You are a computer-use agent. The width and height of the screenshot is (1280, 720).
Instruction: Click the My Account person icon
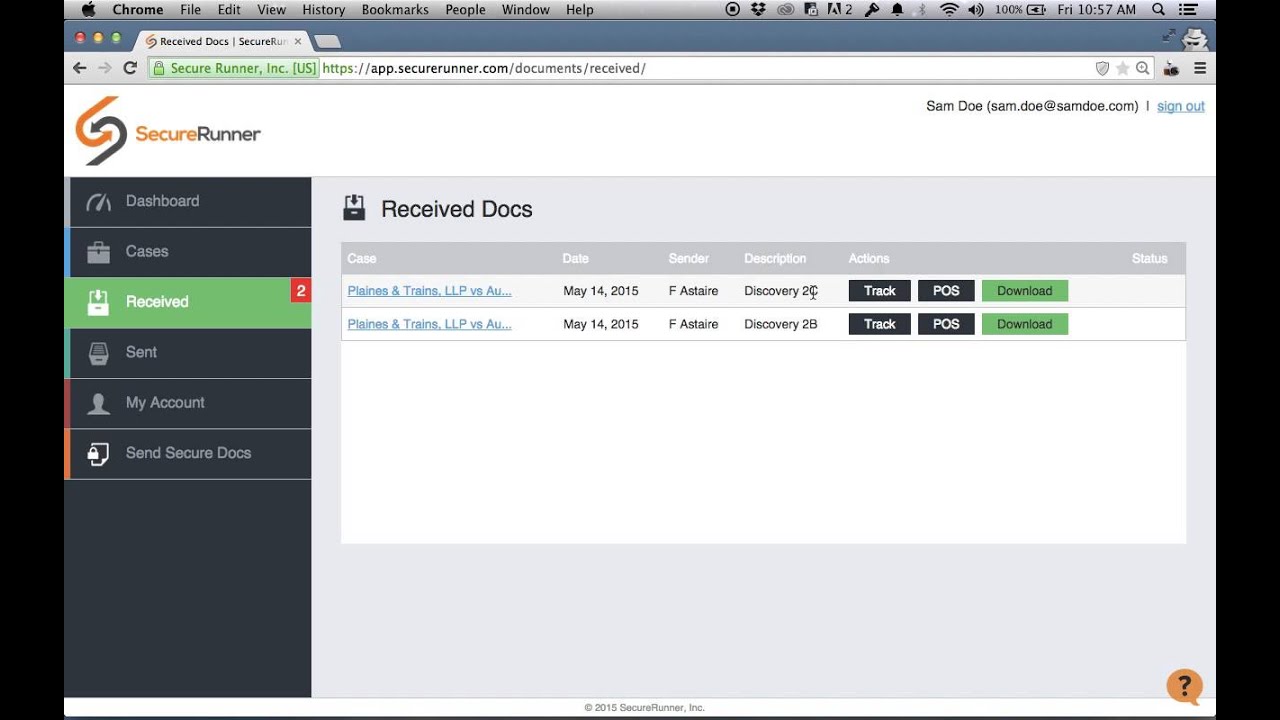98,403
